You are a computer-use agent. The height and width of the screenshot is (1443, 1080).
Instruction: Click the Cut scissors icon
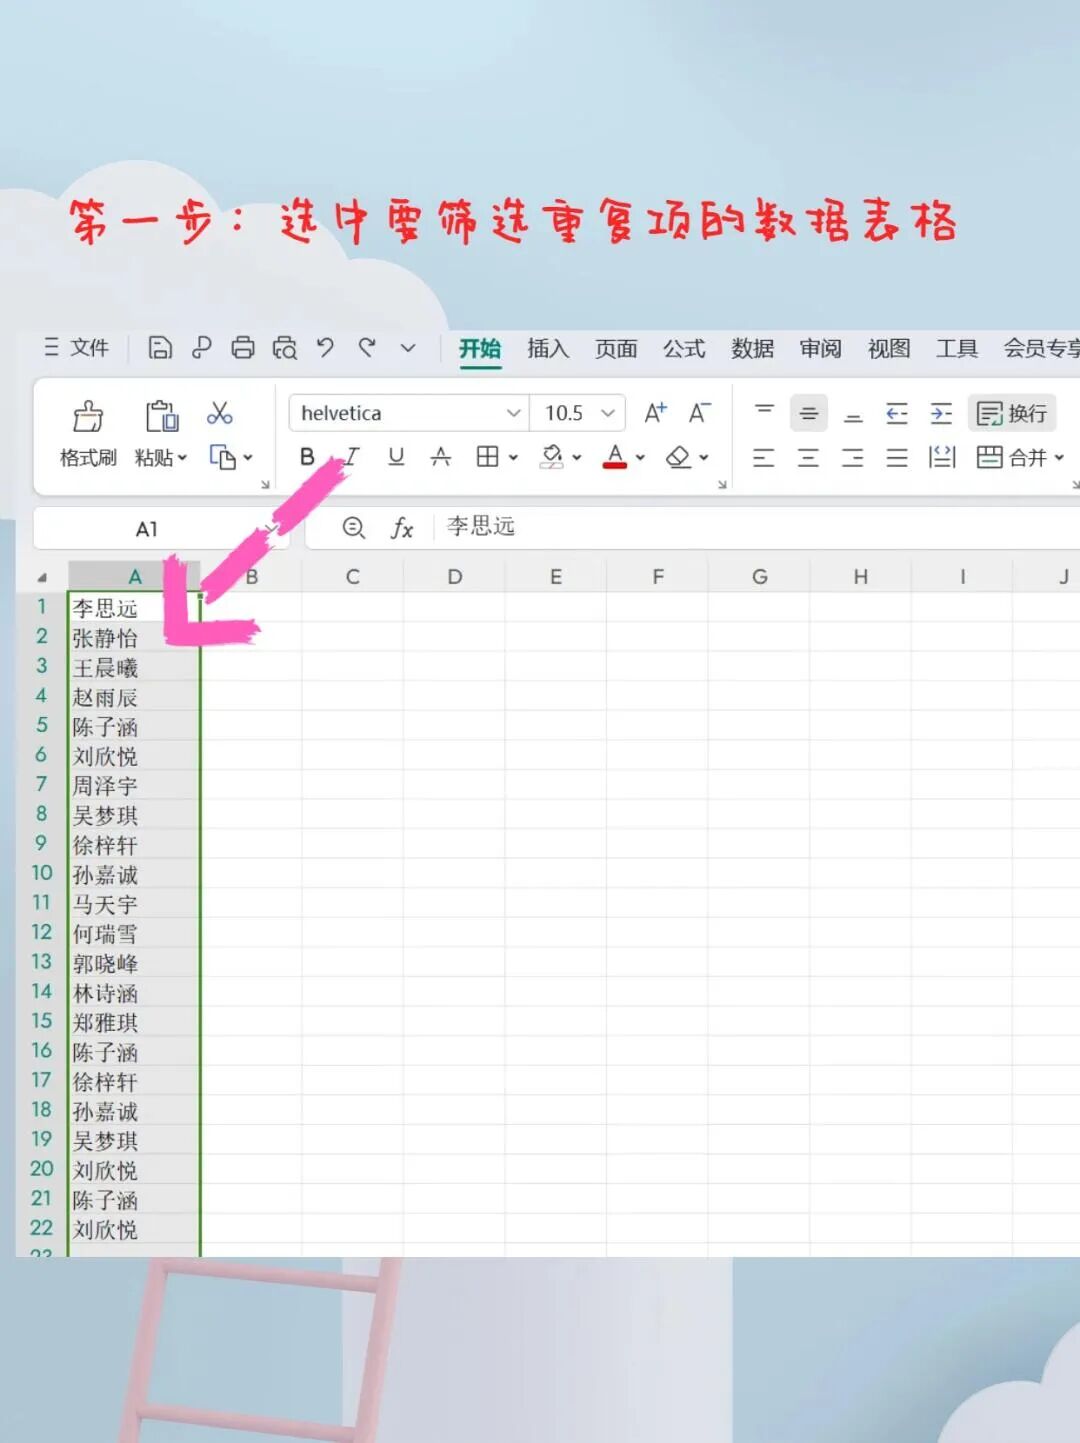[x=220, y=413]
